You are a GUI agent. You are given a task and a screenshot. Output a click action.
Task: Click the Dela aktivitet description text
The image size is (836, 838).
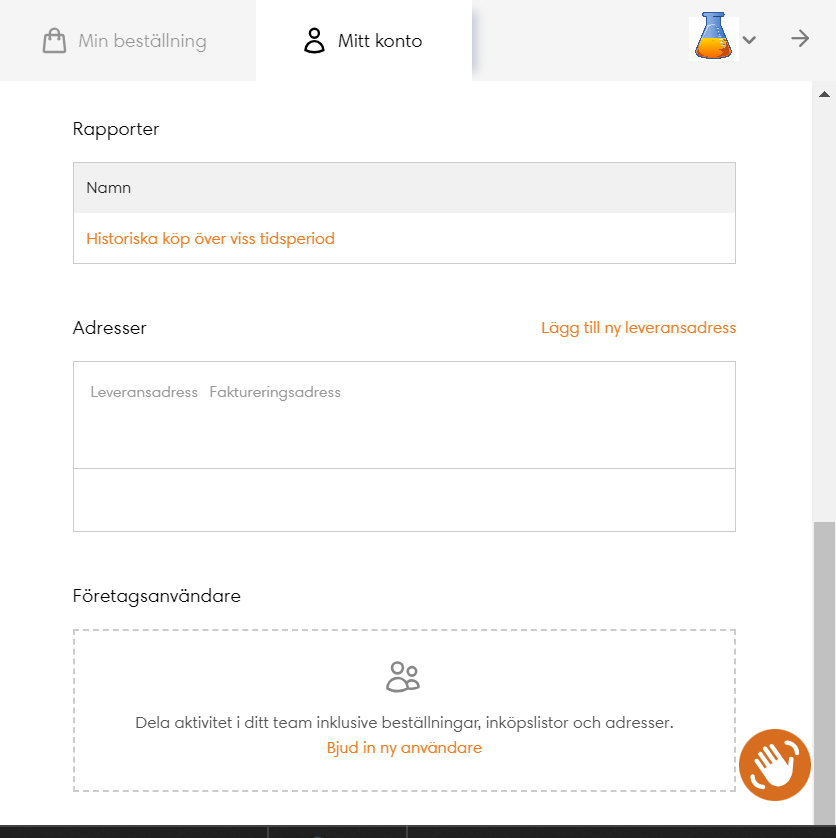(404, 722)
